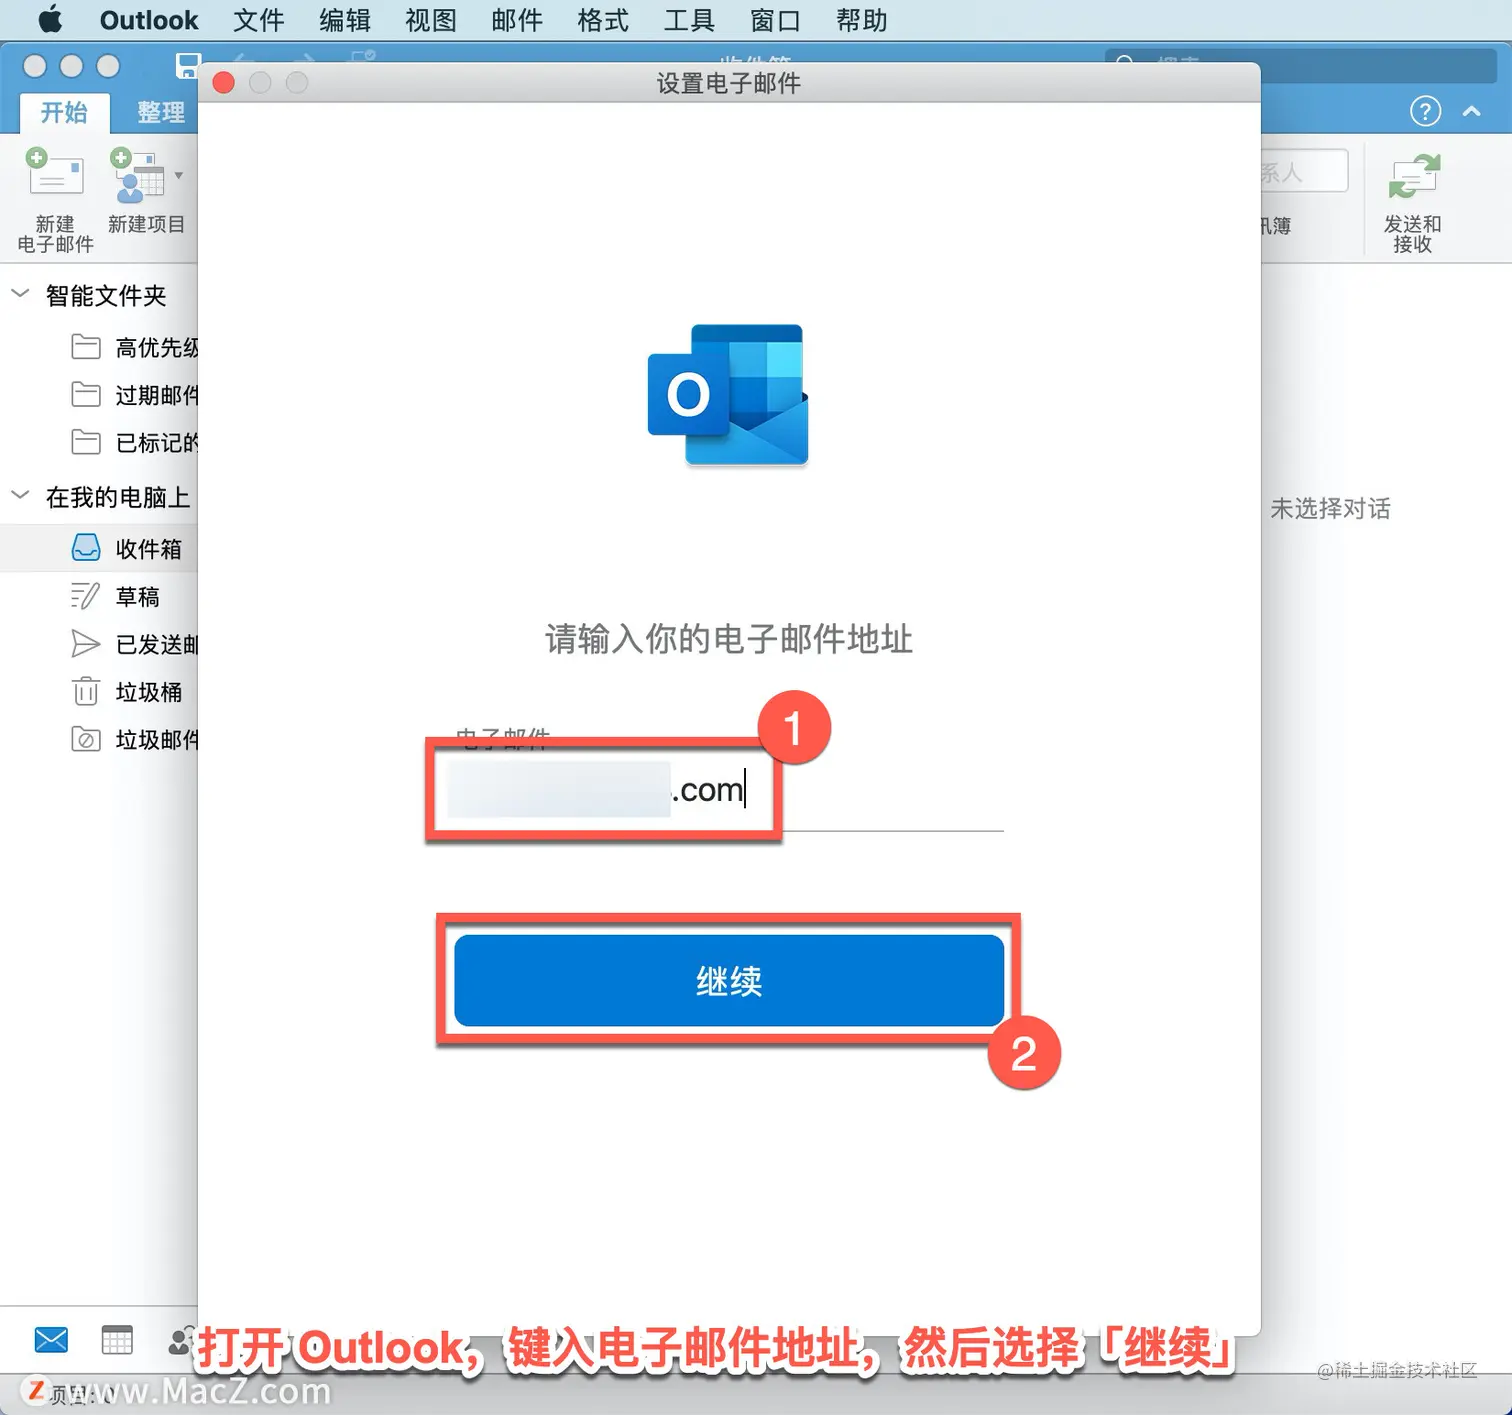The width and height of the screenshot is (1512, 1415).
Task: Click the New Email (新建电子邮件) icon
Action: pyautogui.click(x=55, y=172)
